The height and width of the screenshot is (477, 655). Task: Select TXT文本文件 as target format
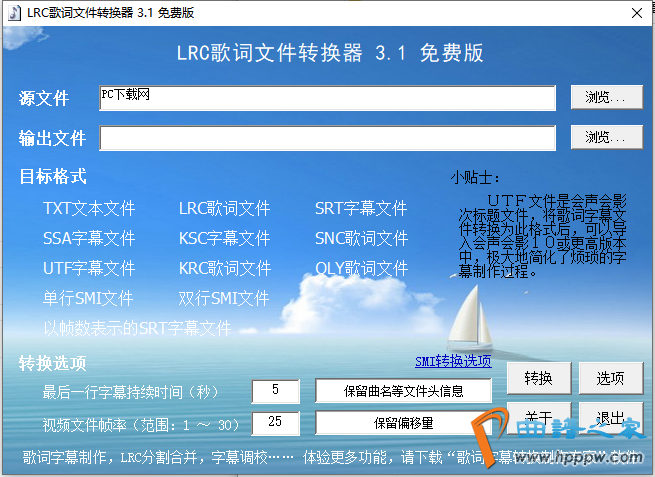[x=88, y=209]
